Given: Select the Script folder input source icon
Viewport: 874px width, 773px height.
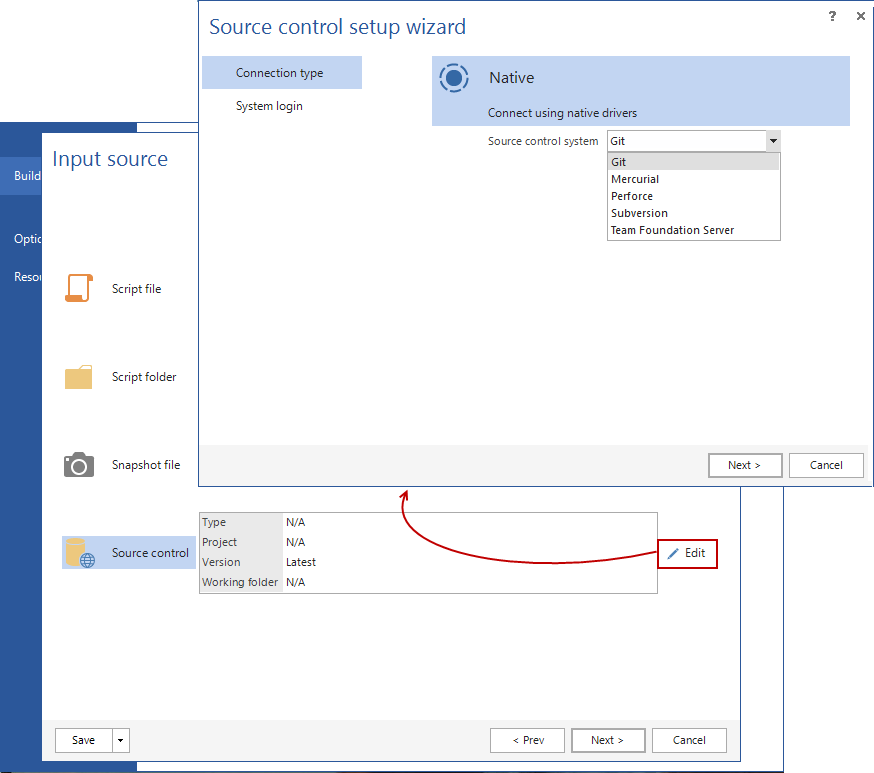Looking at the screenshot, I should click(x=79, y=376).
